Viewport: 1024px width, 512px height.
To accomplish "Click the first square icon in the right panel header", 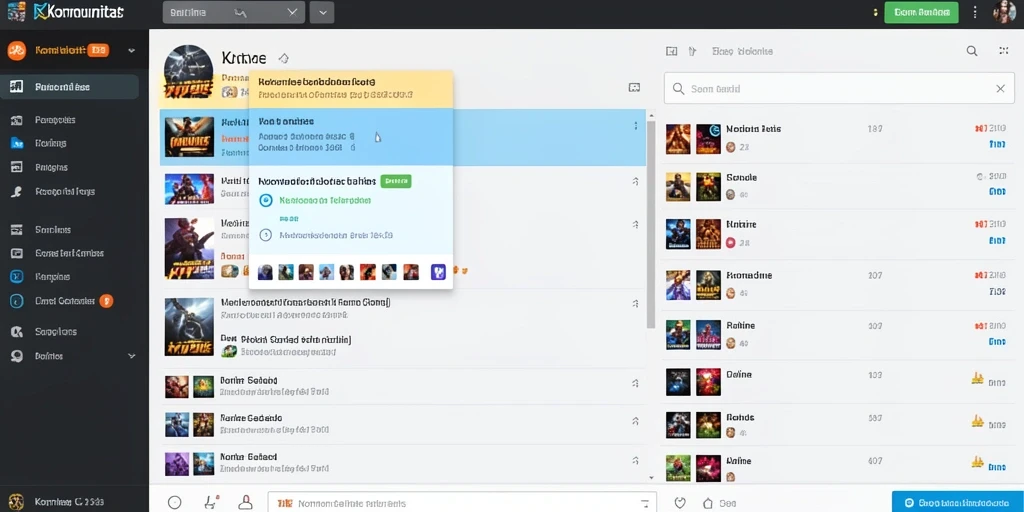I will coord(671,51).
